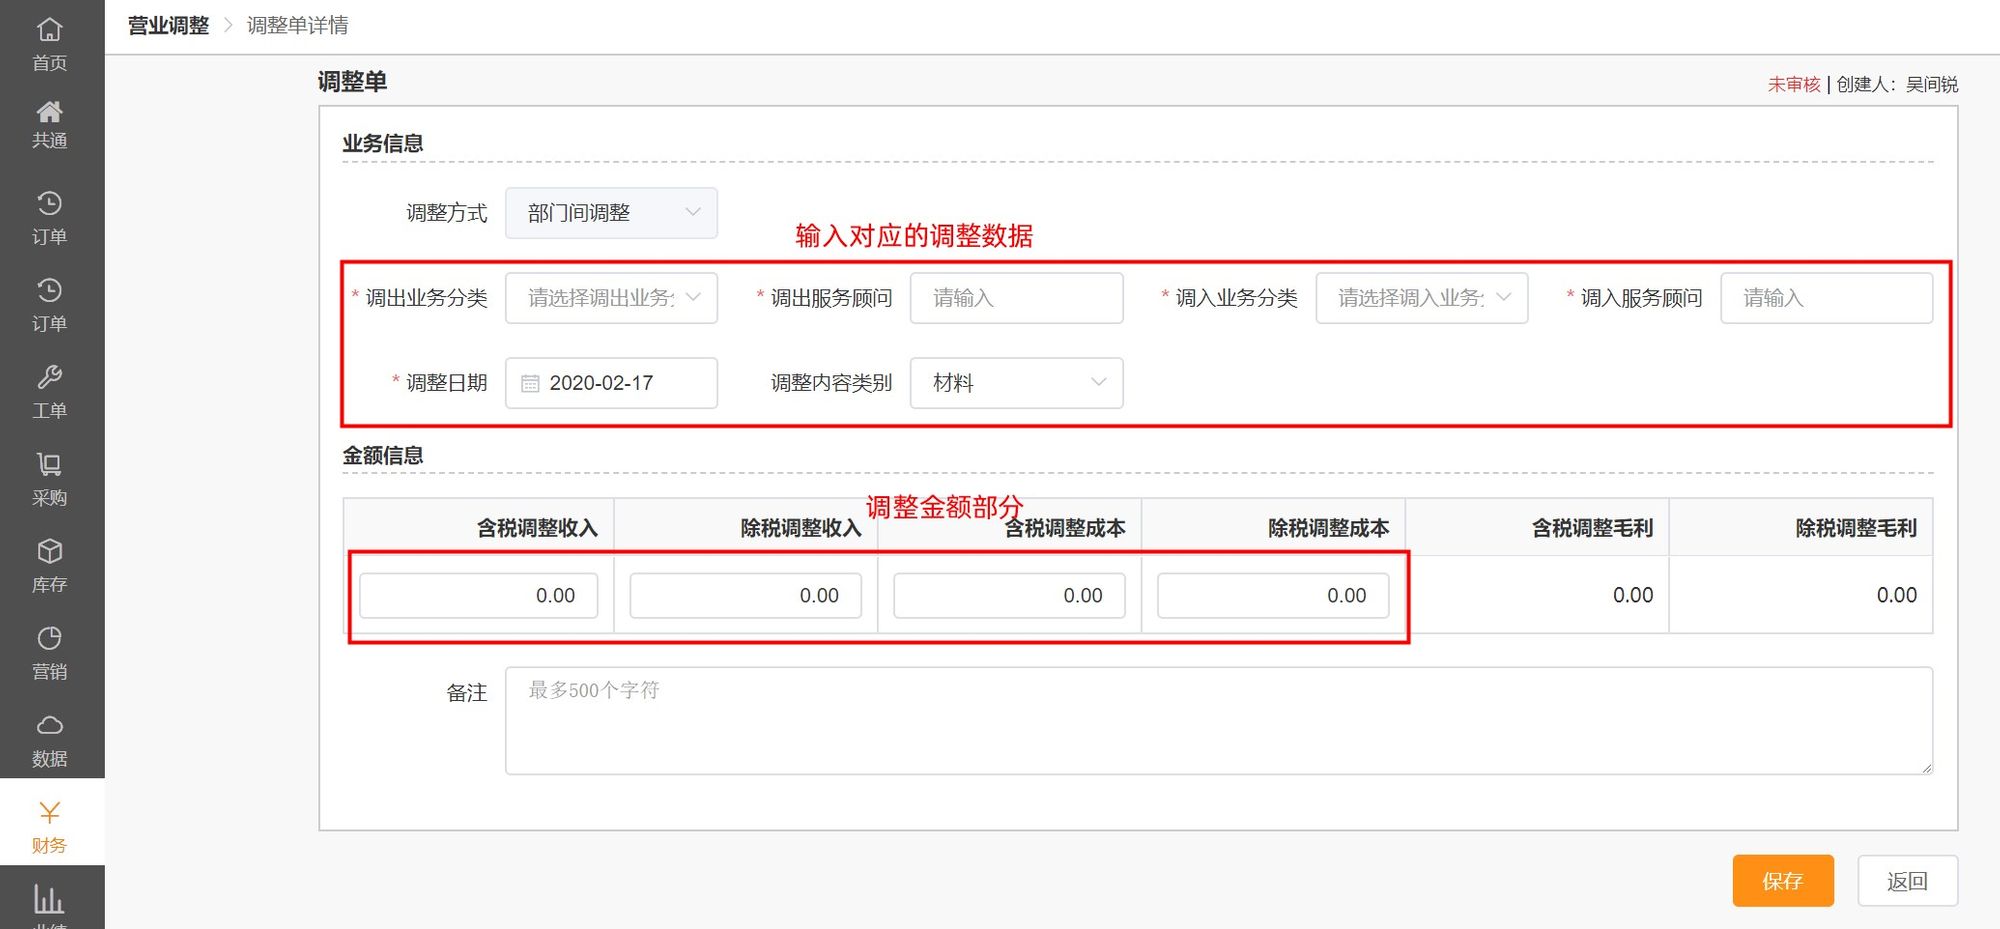Open the 首页 home icon in sidebar

pyautogui.click(x=50, y=30)
